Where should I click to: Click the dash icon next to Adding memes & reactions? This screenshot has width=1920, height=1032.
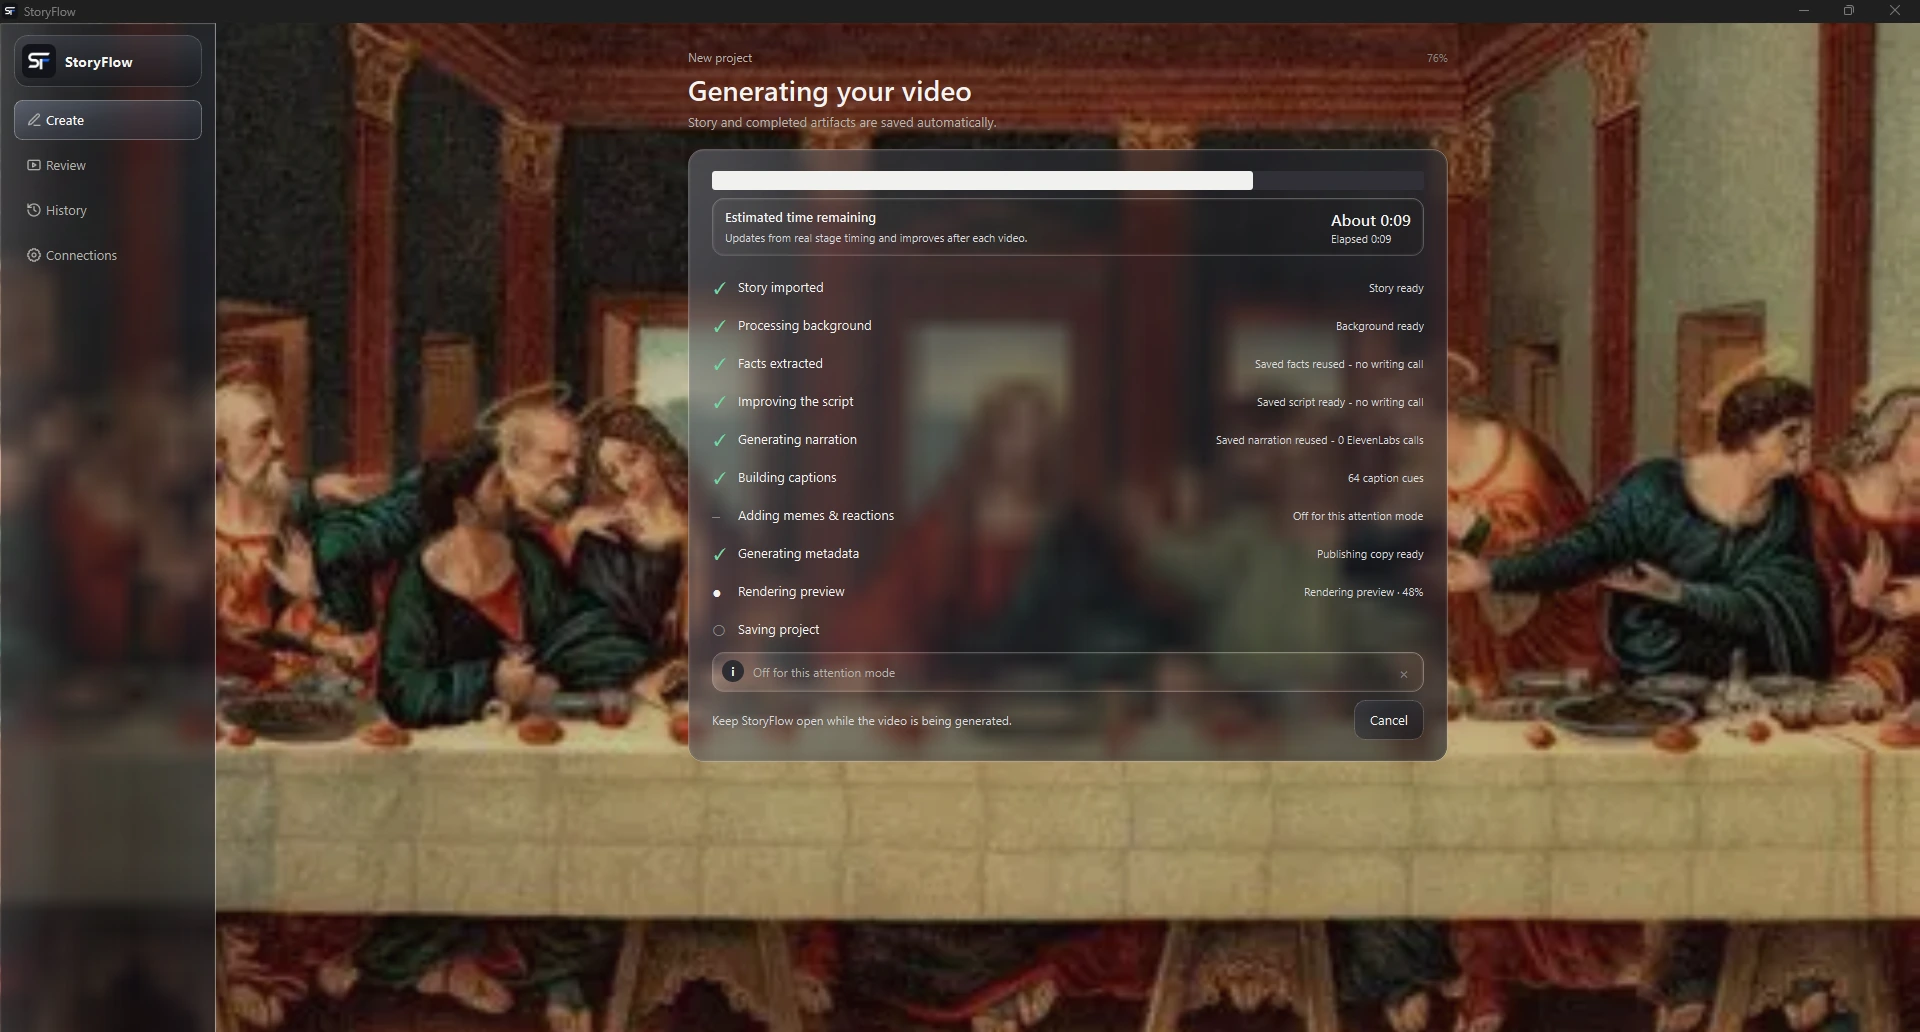pos(716,517)
